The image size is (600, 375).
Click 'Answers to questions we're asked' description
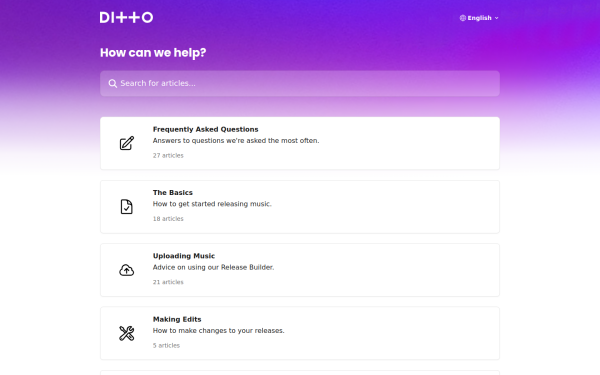(236, 140)
